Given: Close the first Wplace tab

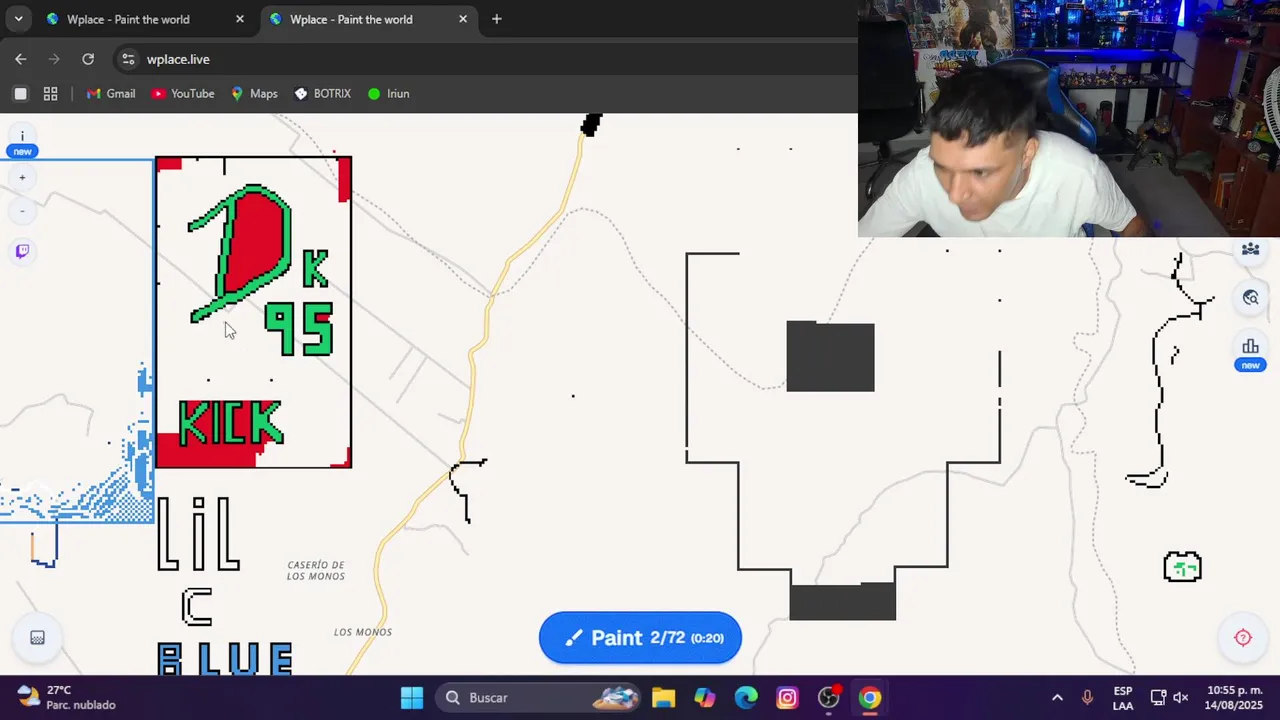Looking at the screenshot, I should [x=240, y=19].
